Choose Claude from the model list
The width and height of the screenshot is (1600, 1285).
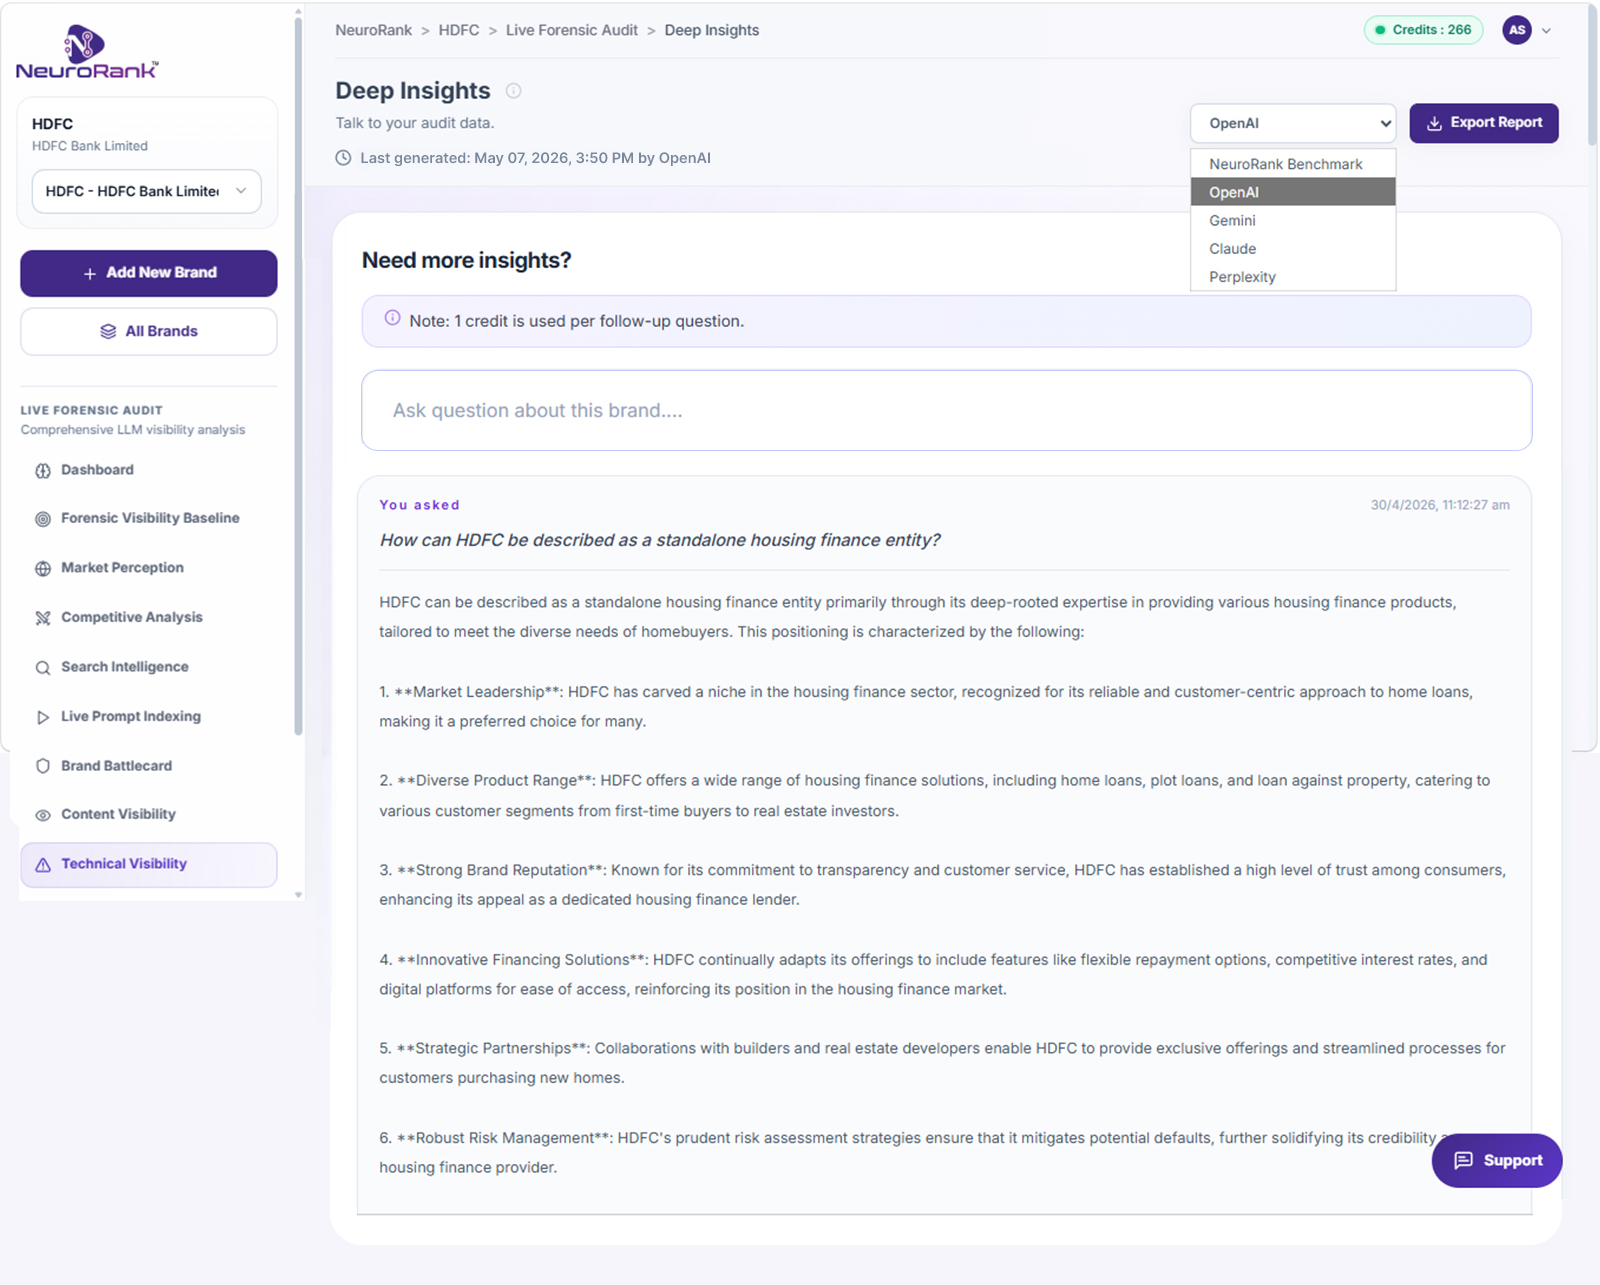(1293, 248)
